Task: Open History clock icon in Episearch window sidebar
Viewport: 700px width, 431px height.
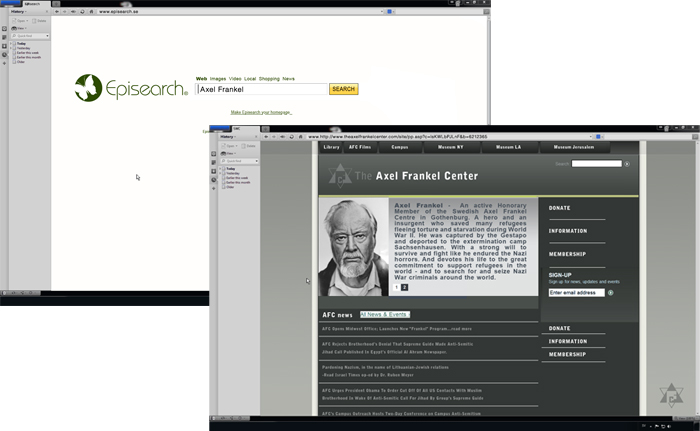Action: [4, 54]
